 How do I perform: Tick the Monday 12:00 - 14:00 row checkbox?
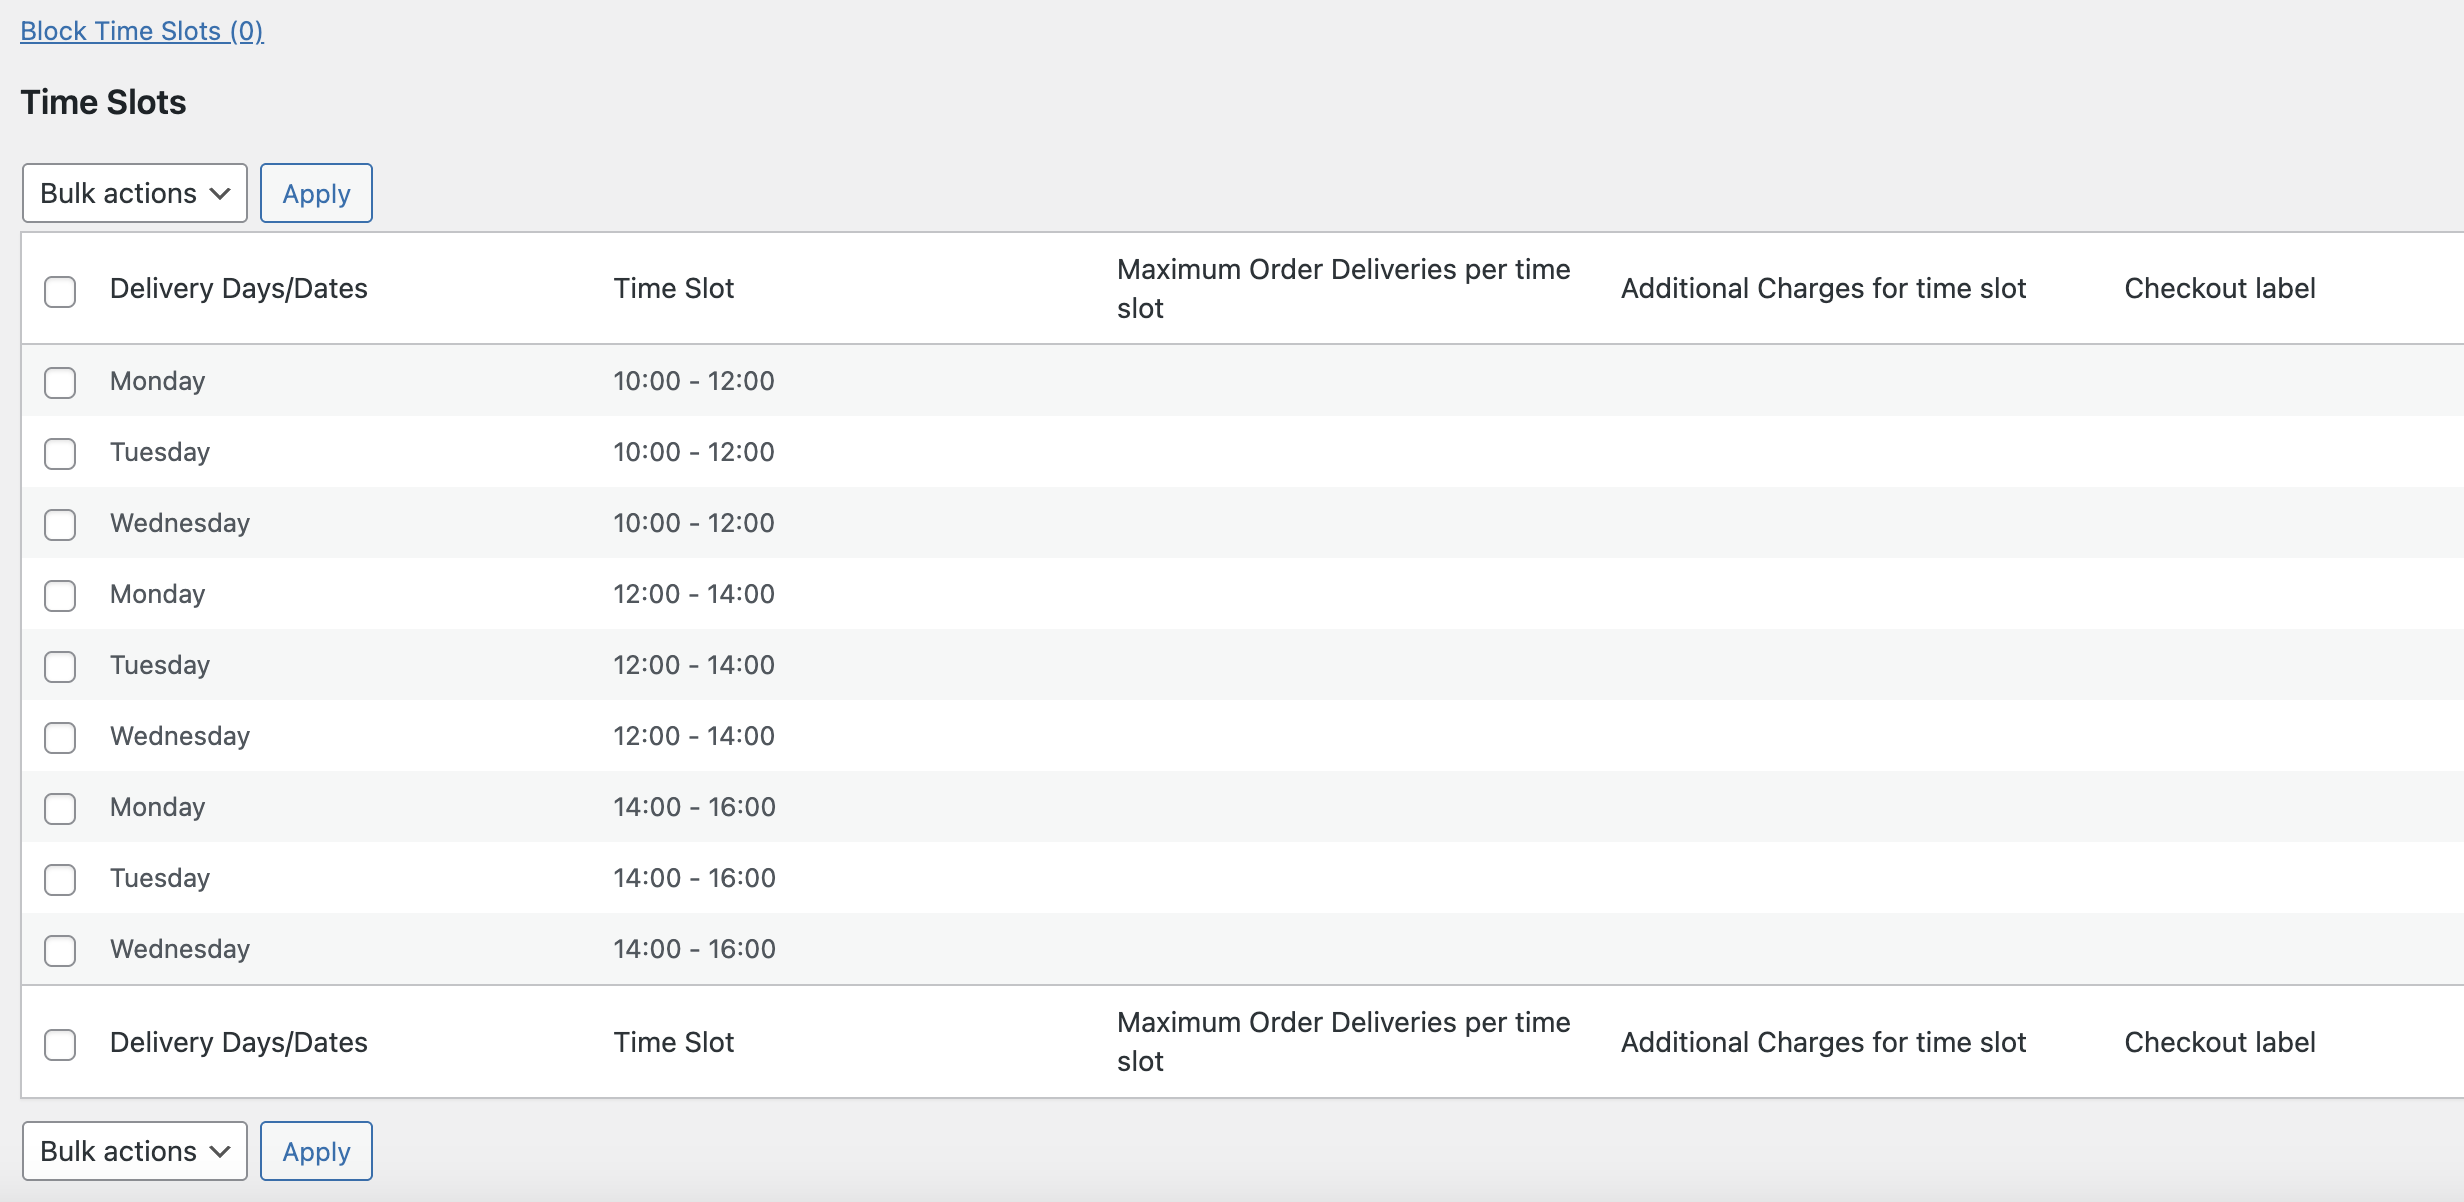click(60, 595)
